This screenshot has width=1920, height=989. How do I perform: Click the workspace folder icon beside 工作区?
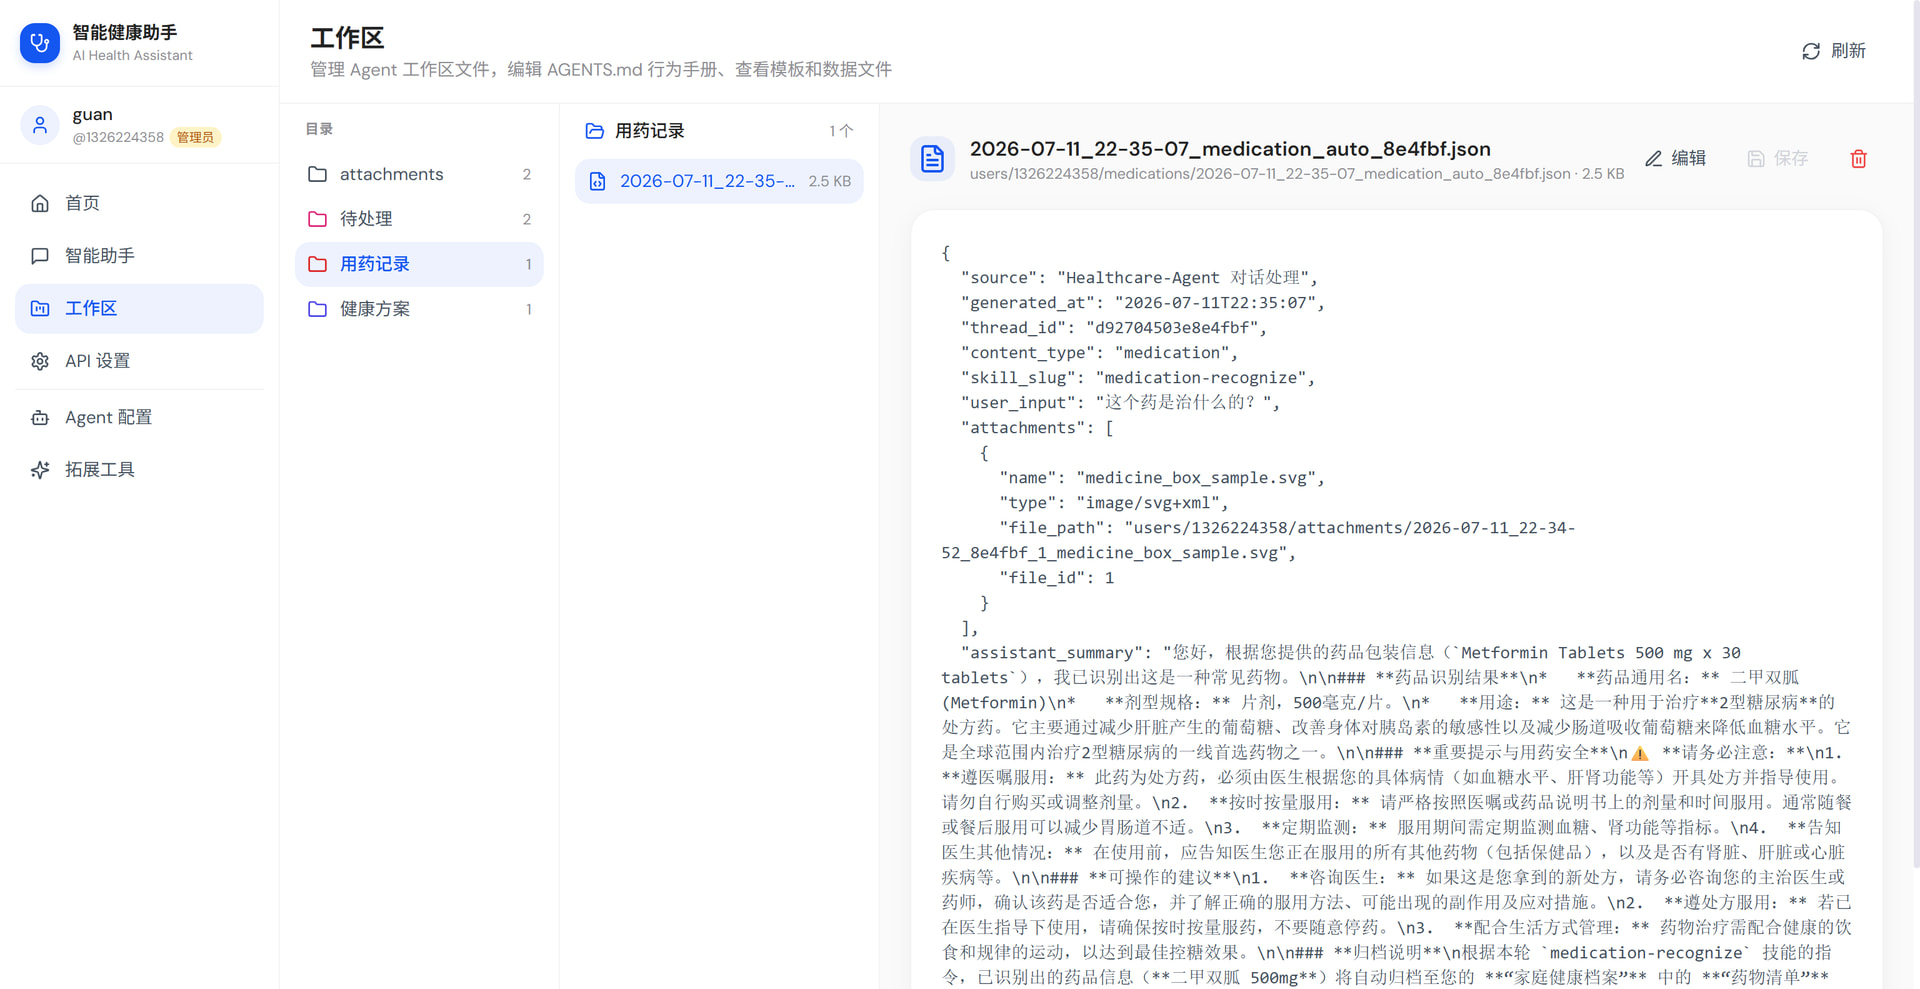pos(40,308)
